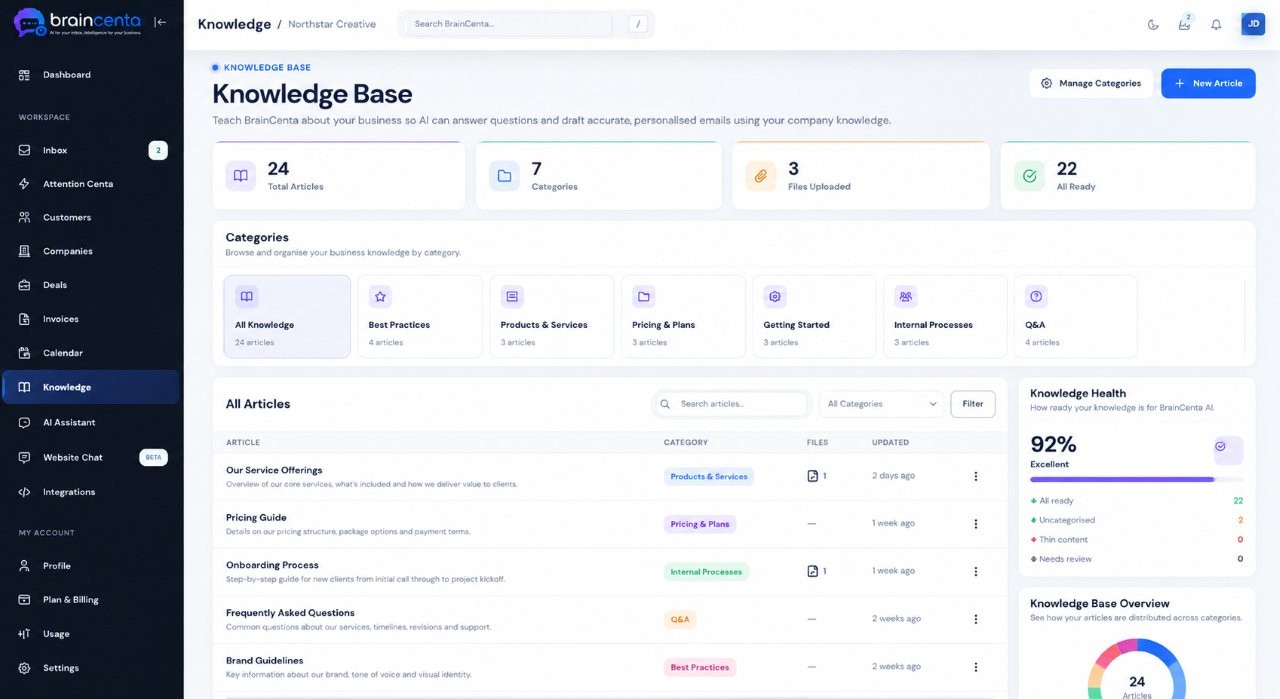Open notifications with the bell icon
Image resolution: width=1280 pixels, height=699 pixels.
pos(1216,25)
